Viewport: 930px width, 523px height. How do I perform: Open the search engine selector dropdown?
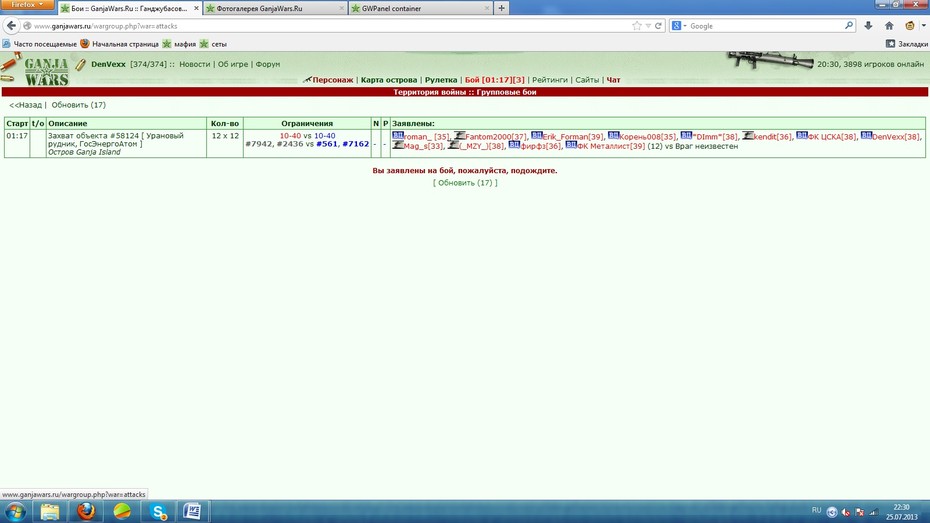click(679, 26)
